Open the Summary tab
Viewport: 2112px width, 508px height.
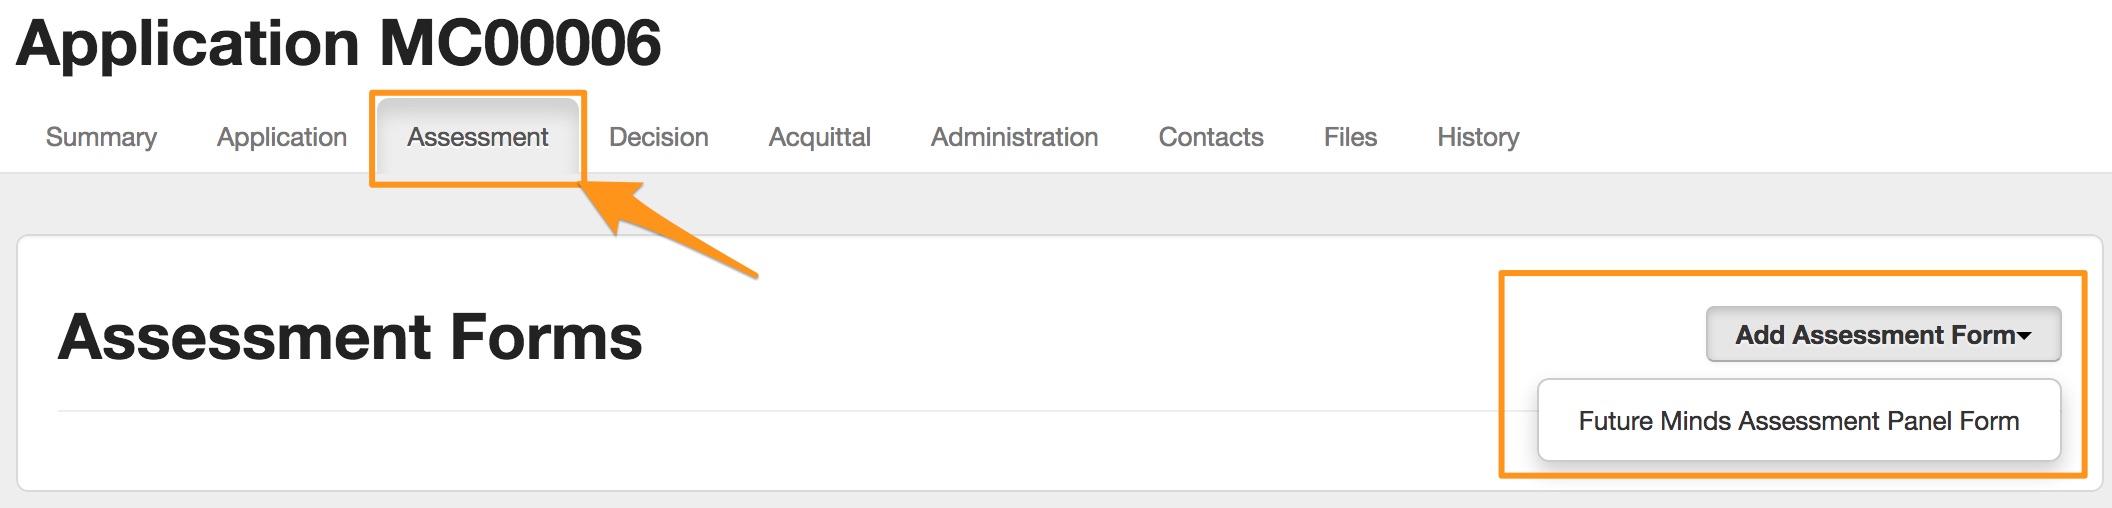coord(101,137)
